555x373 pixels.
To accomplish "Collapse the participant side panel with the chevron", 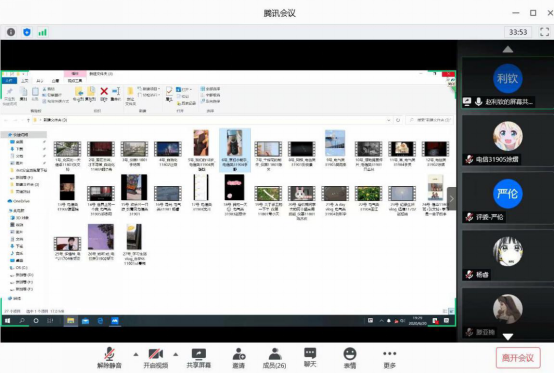I will click(x=452, y=199).
